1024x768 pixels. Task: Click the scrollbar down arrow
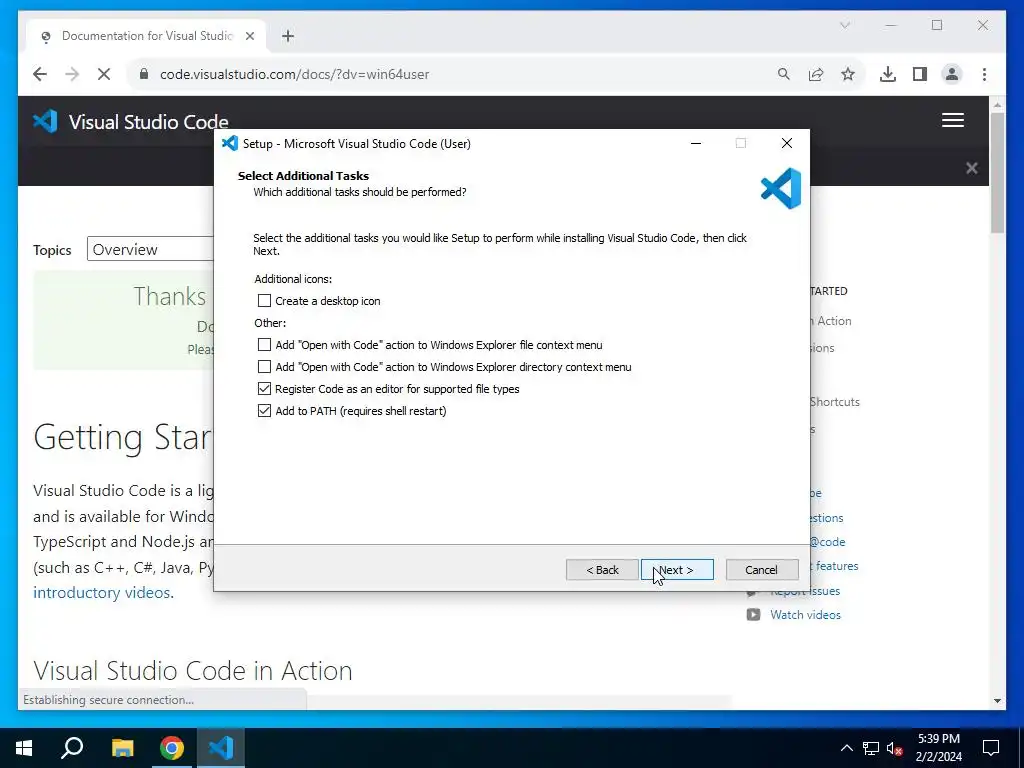[x=997, y=701]
